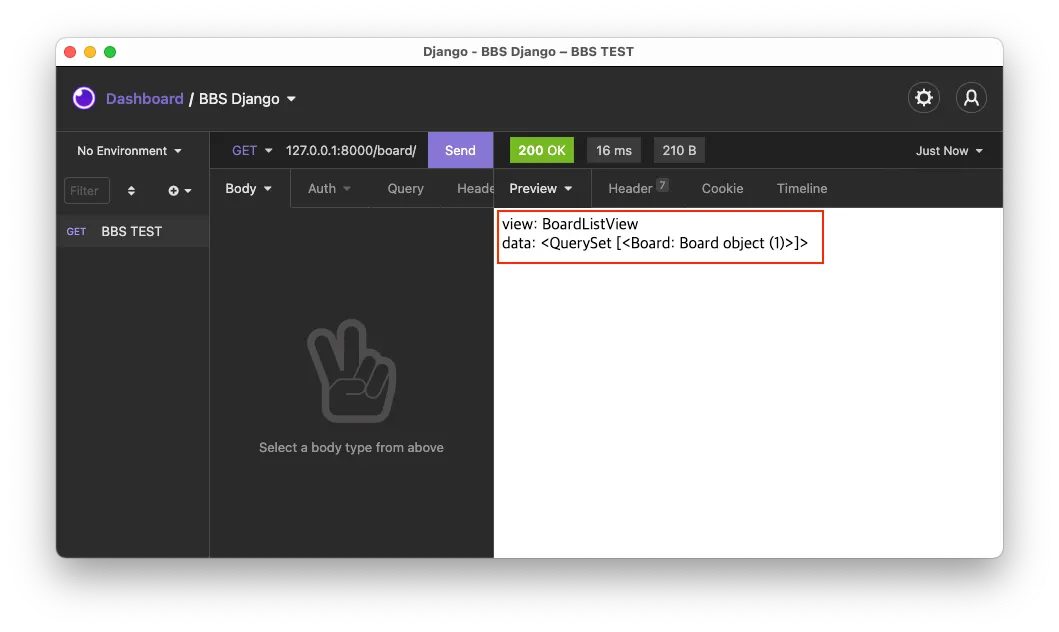Open the response Cookie tab
The image size is (1059, 632).
[x=722, y=189]
